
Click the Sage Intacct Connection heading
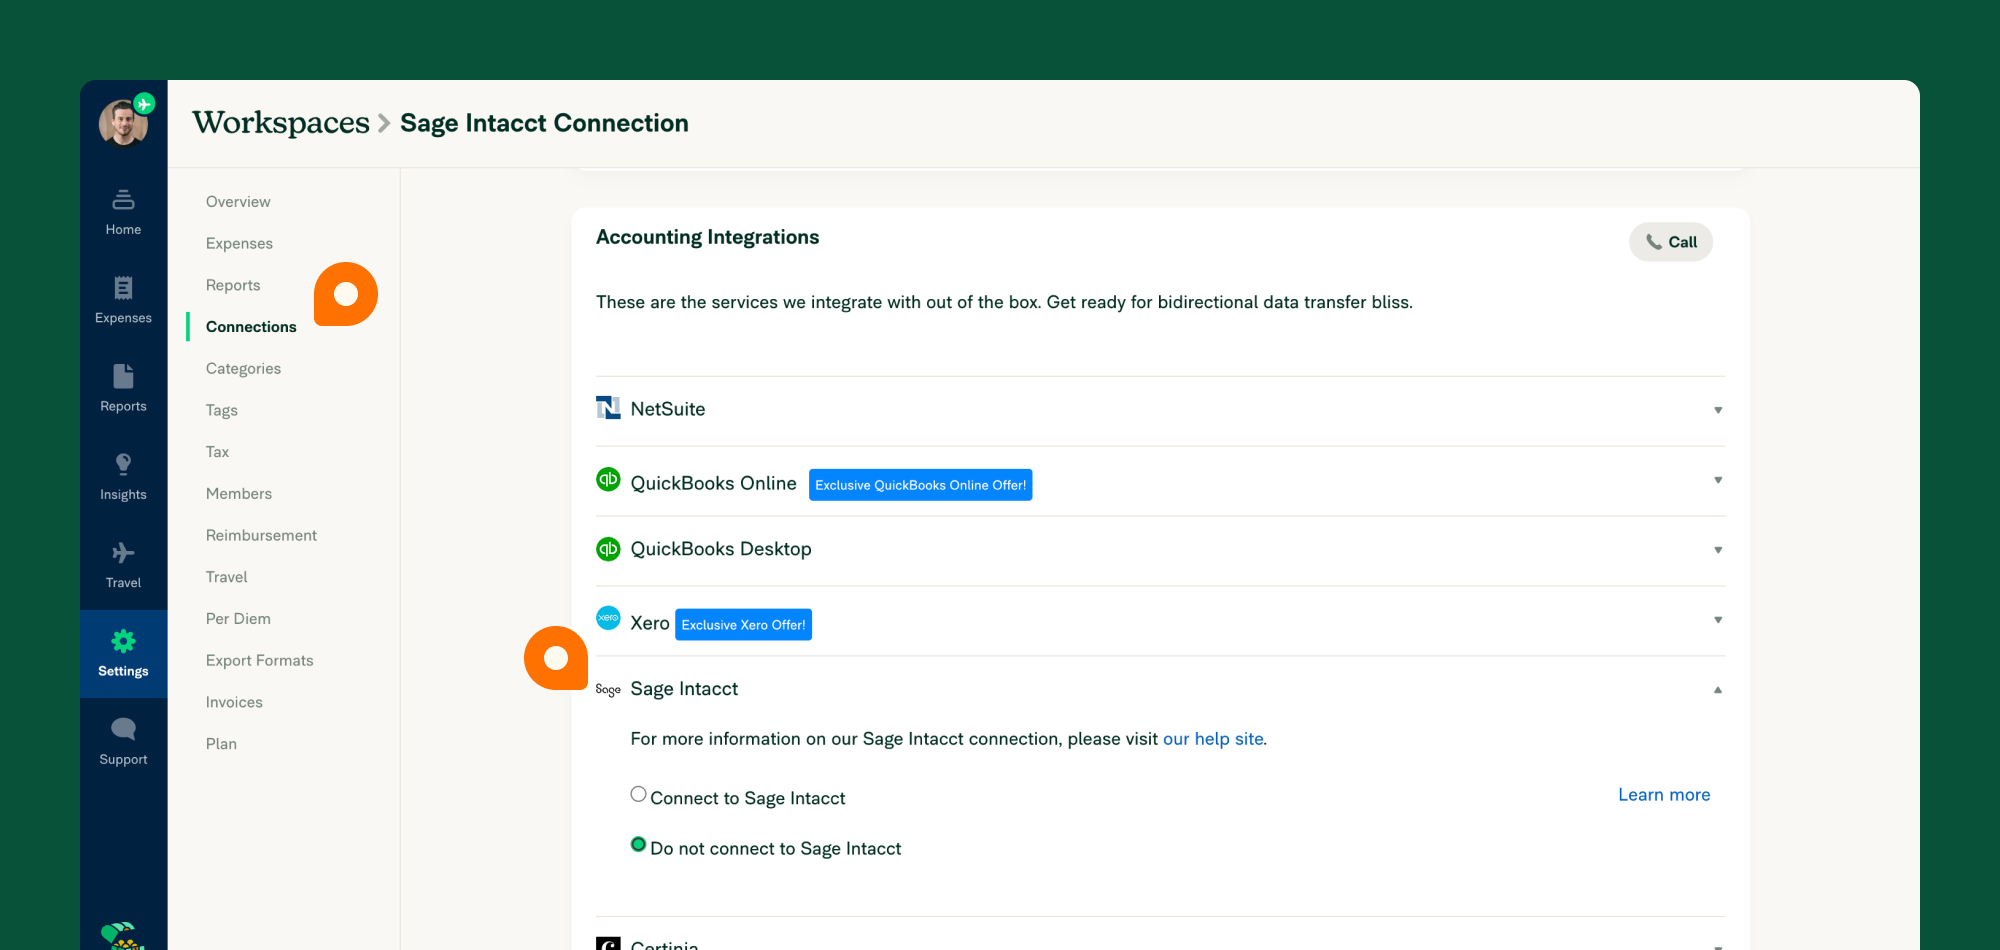(544, 123)
